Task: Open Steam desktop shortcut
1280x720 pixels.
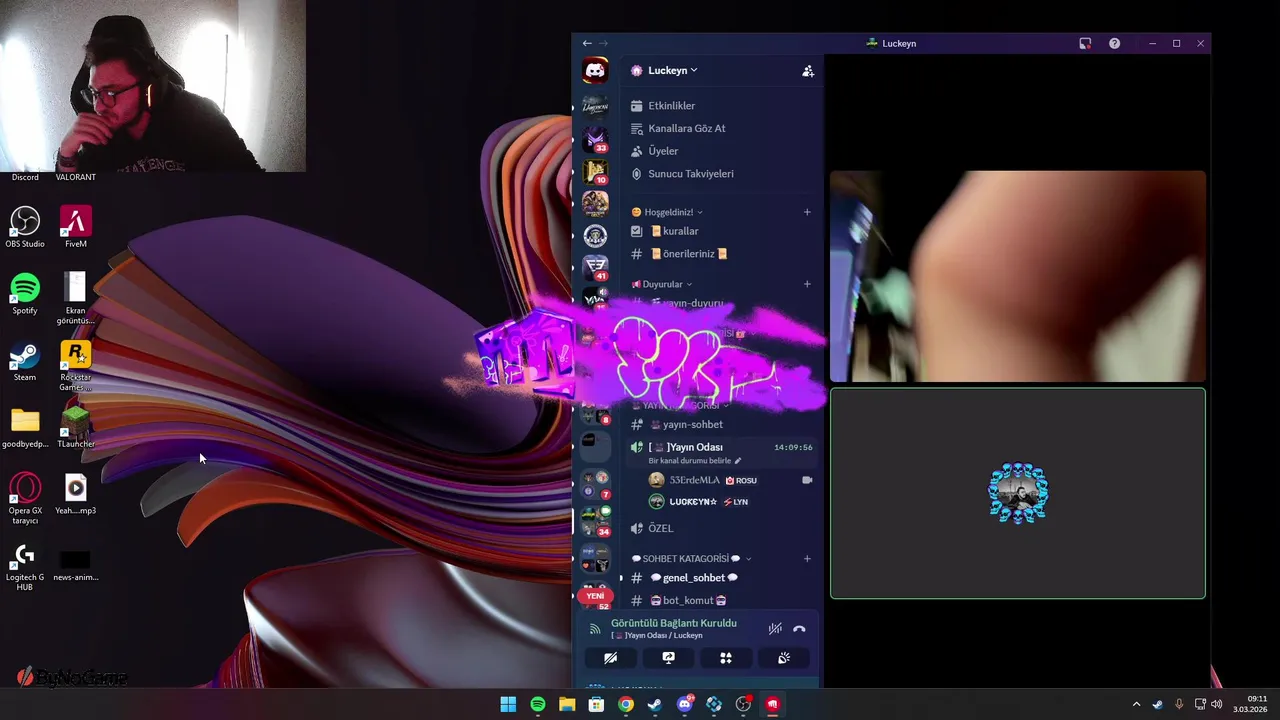Action: click(25, 361)
